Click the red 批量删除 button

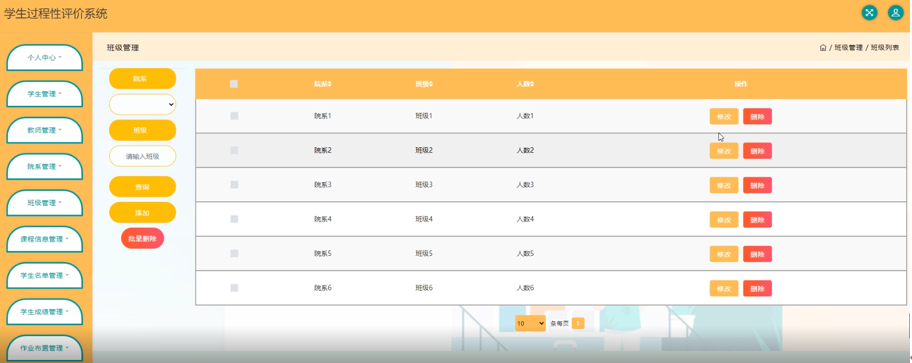coord(142,238)
